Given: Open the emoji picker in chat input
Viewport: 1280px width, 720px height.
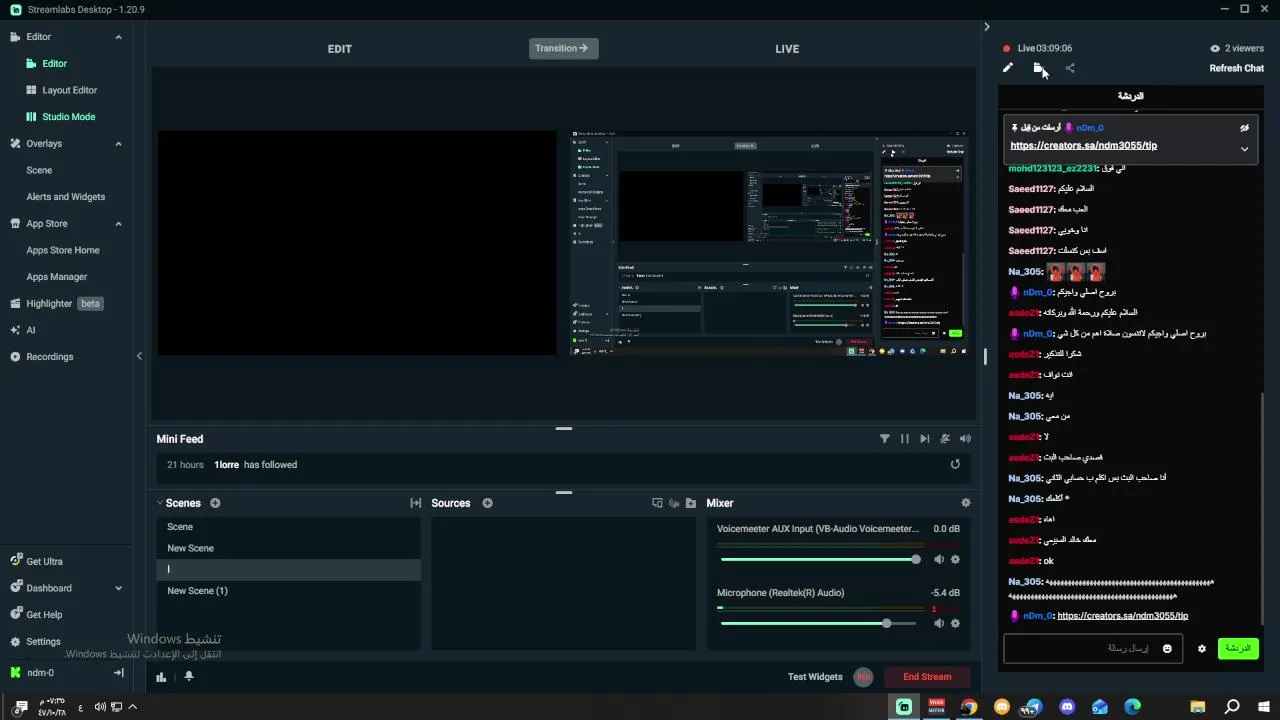Looking at the screenshot, I should coord(1167,648).
